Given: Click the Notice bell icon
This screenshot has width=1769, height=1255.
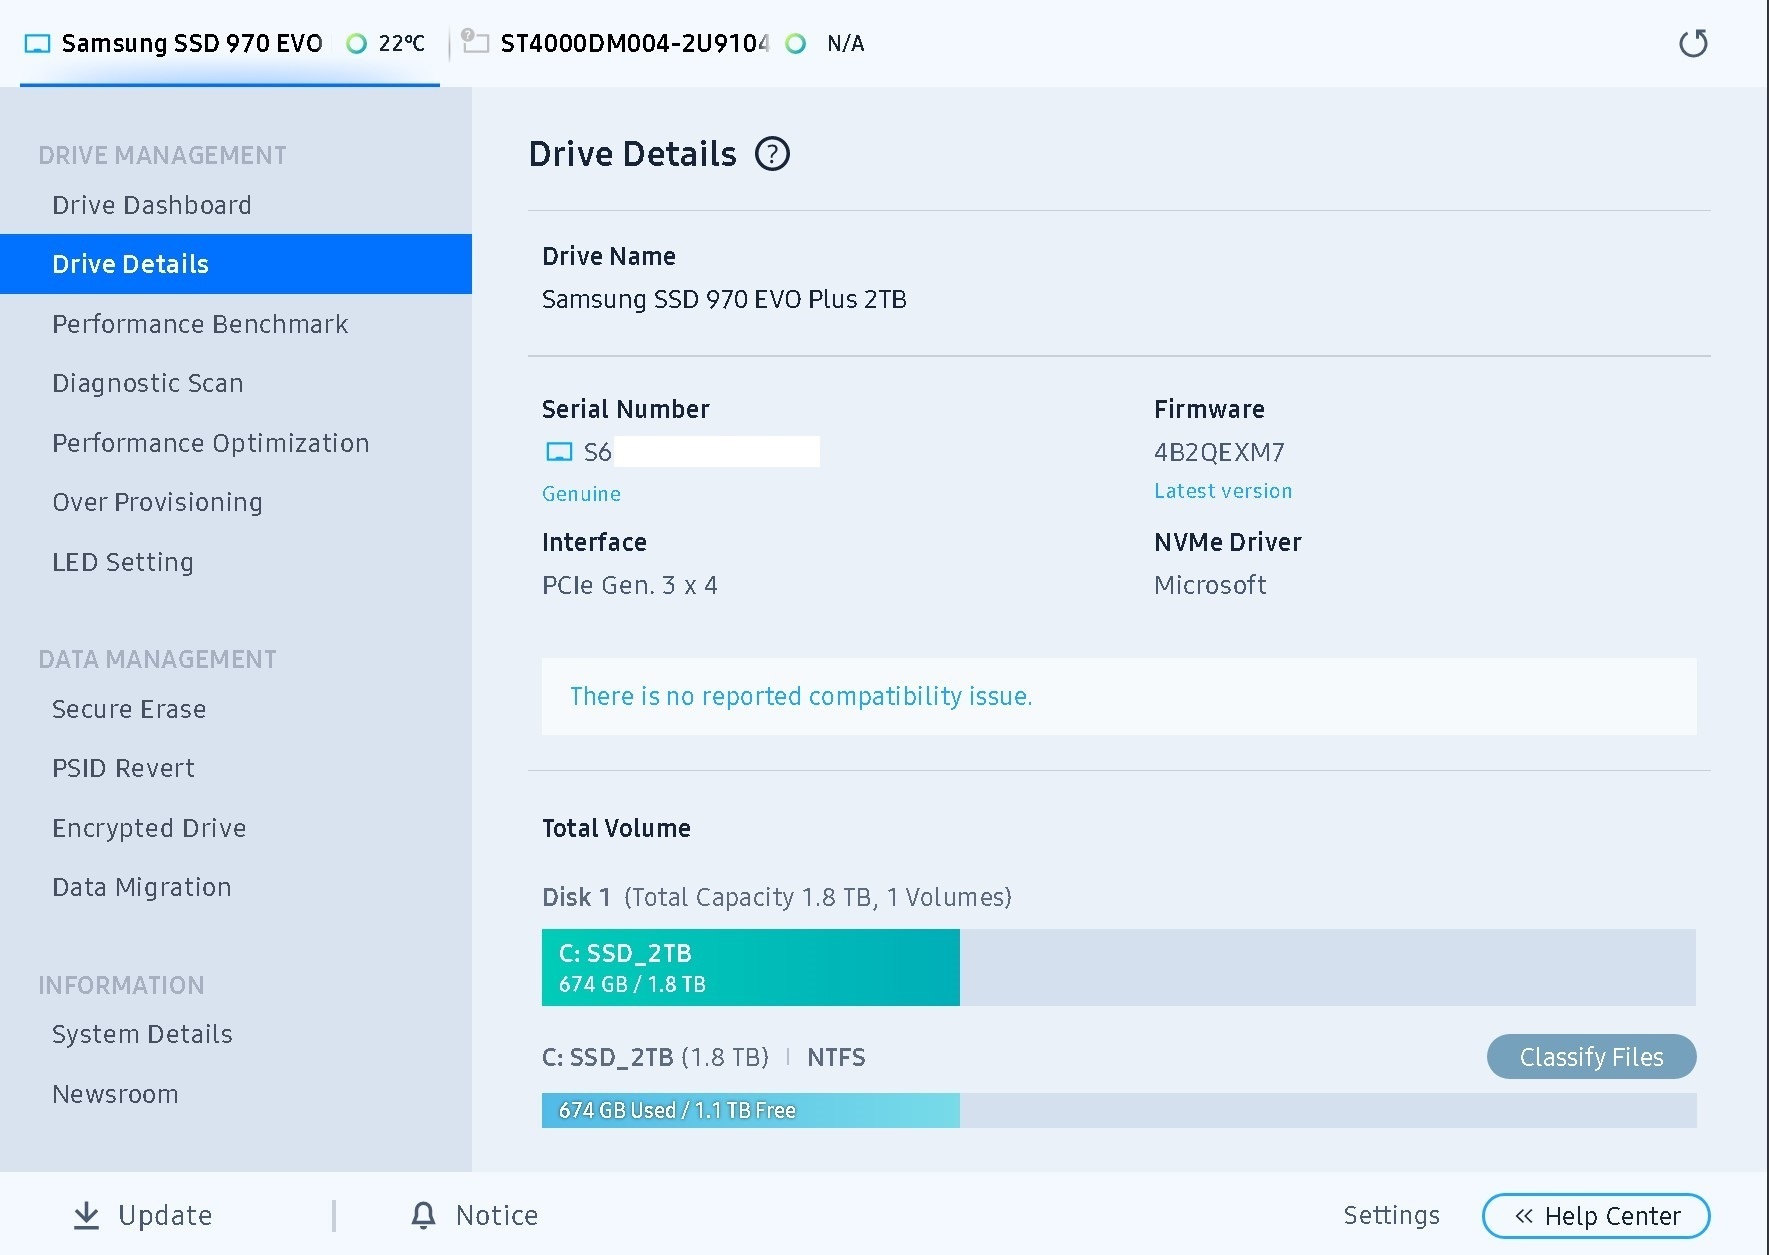Looking at the screenshot, I should (x=423, y=1215).
